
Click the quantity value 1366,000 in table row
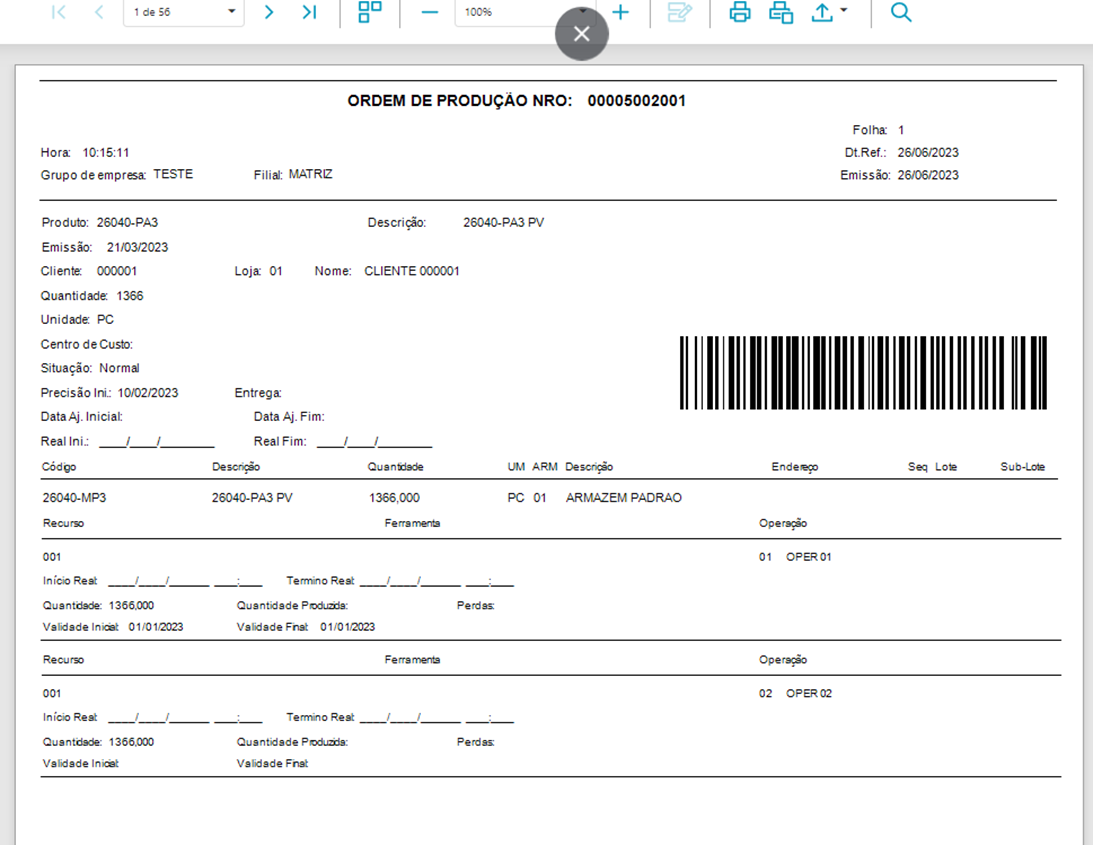click(x=395, y=498)
